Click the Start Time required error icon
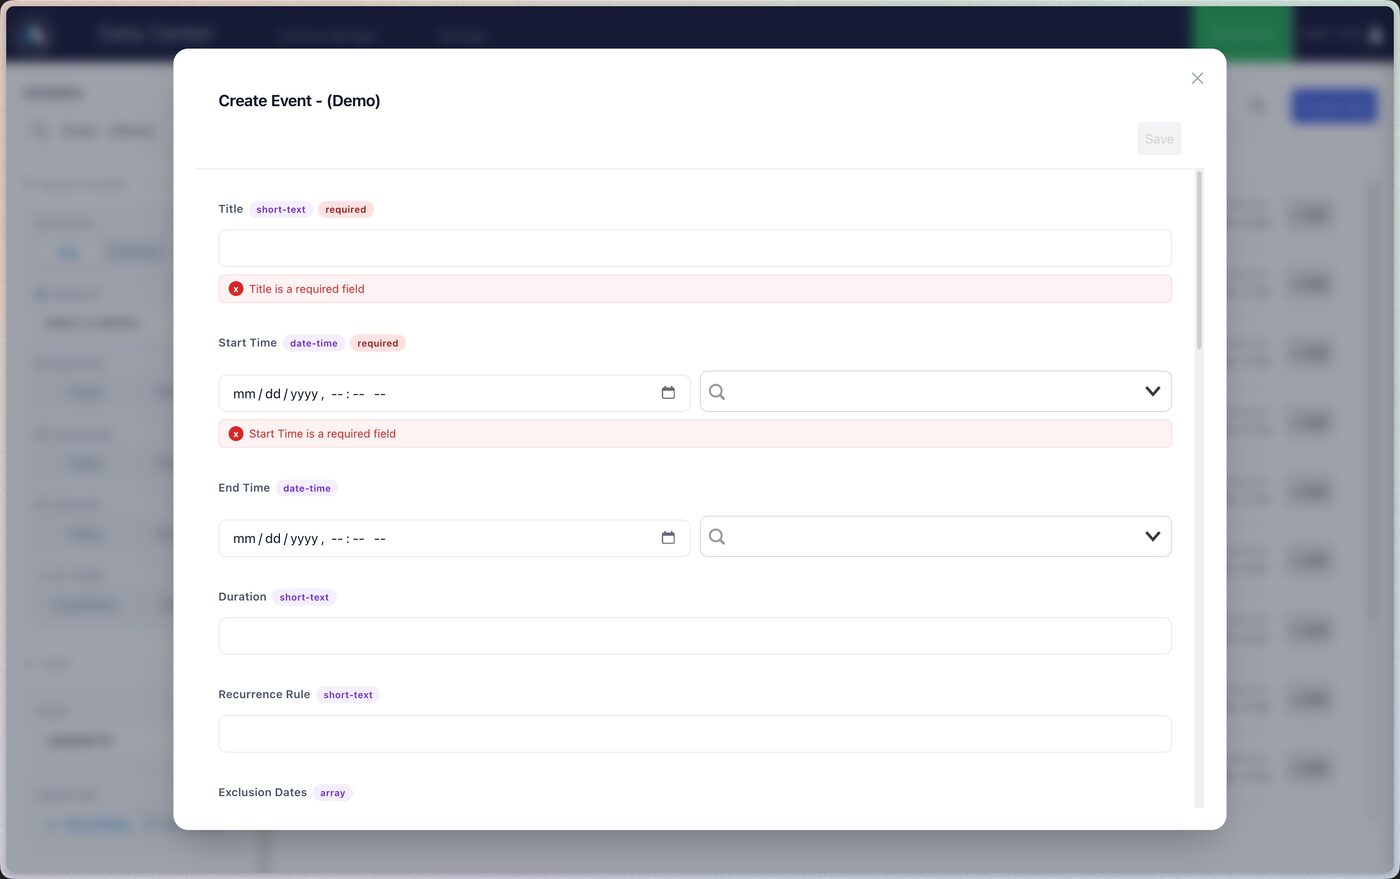This screenshot has width=1400, height=879. [236, 434]
